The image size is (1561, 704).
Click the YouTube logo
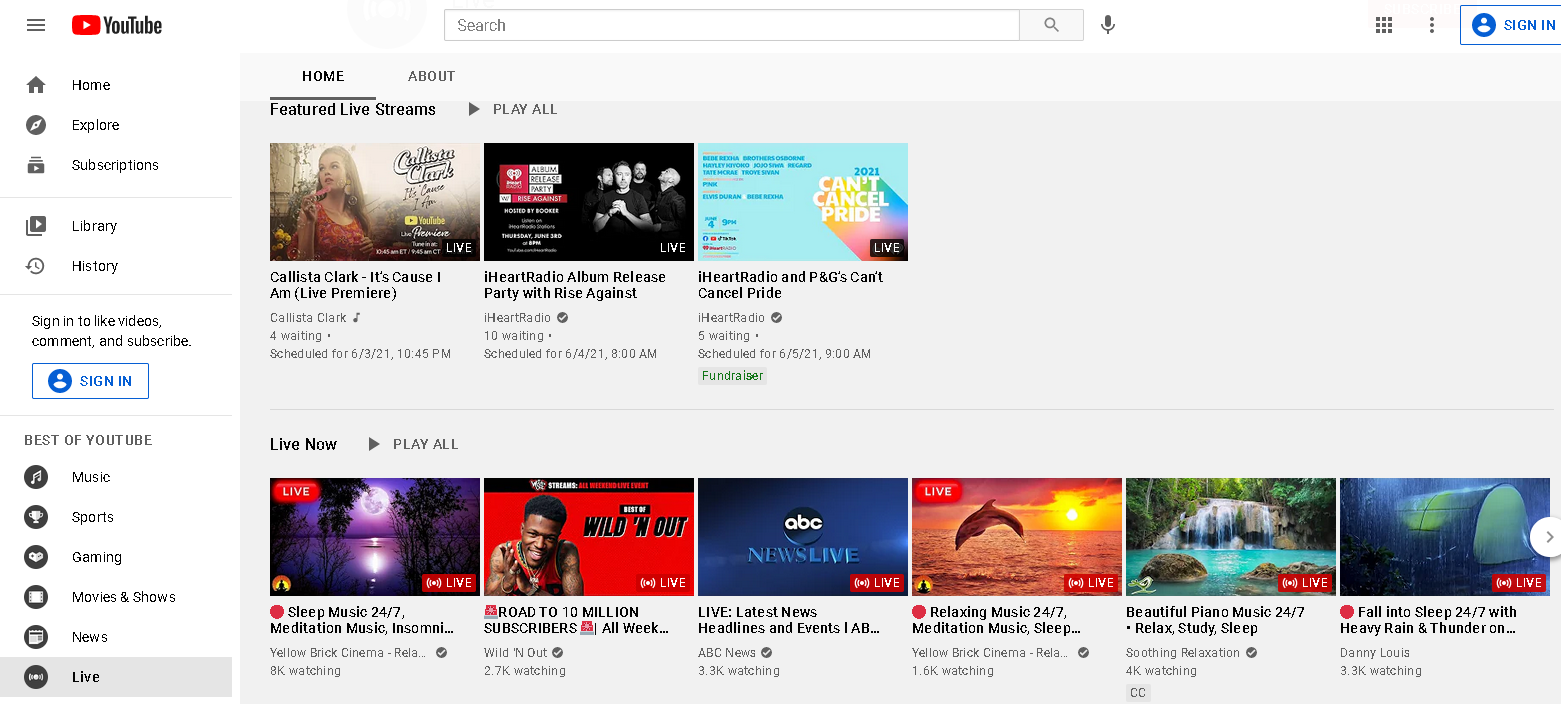117,25
